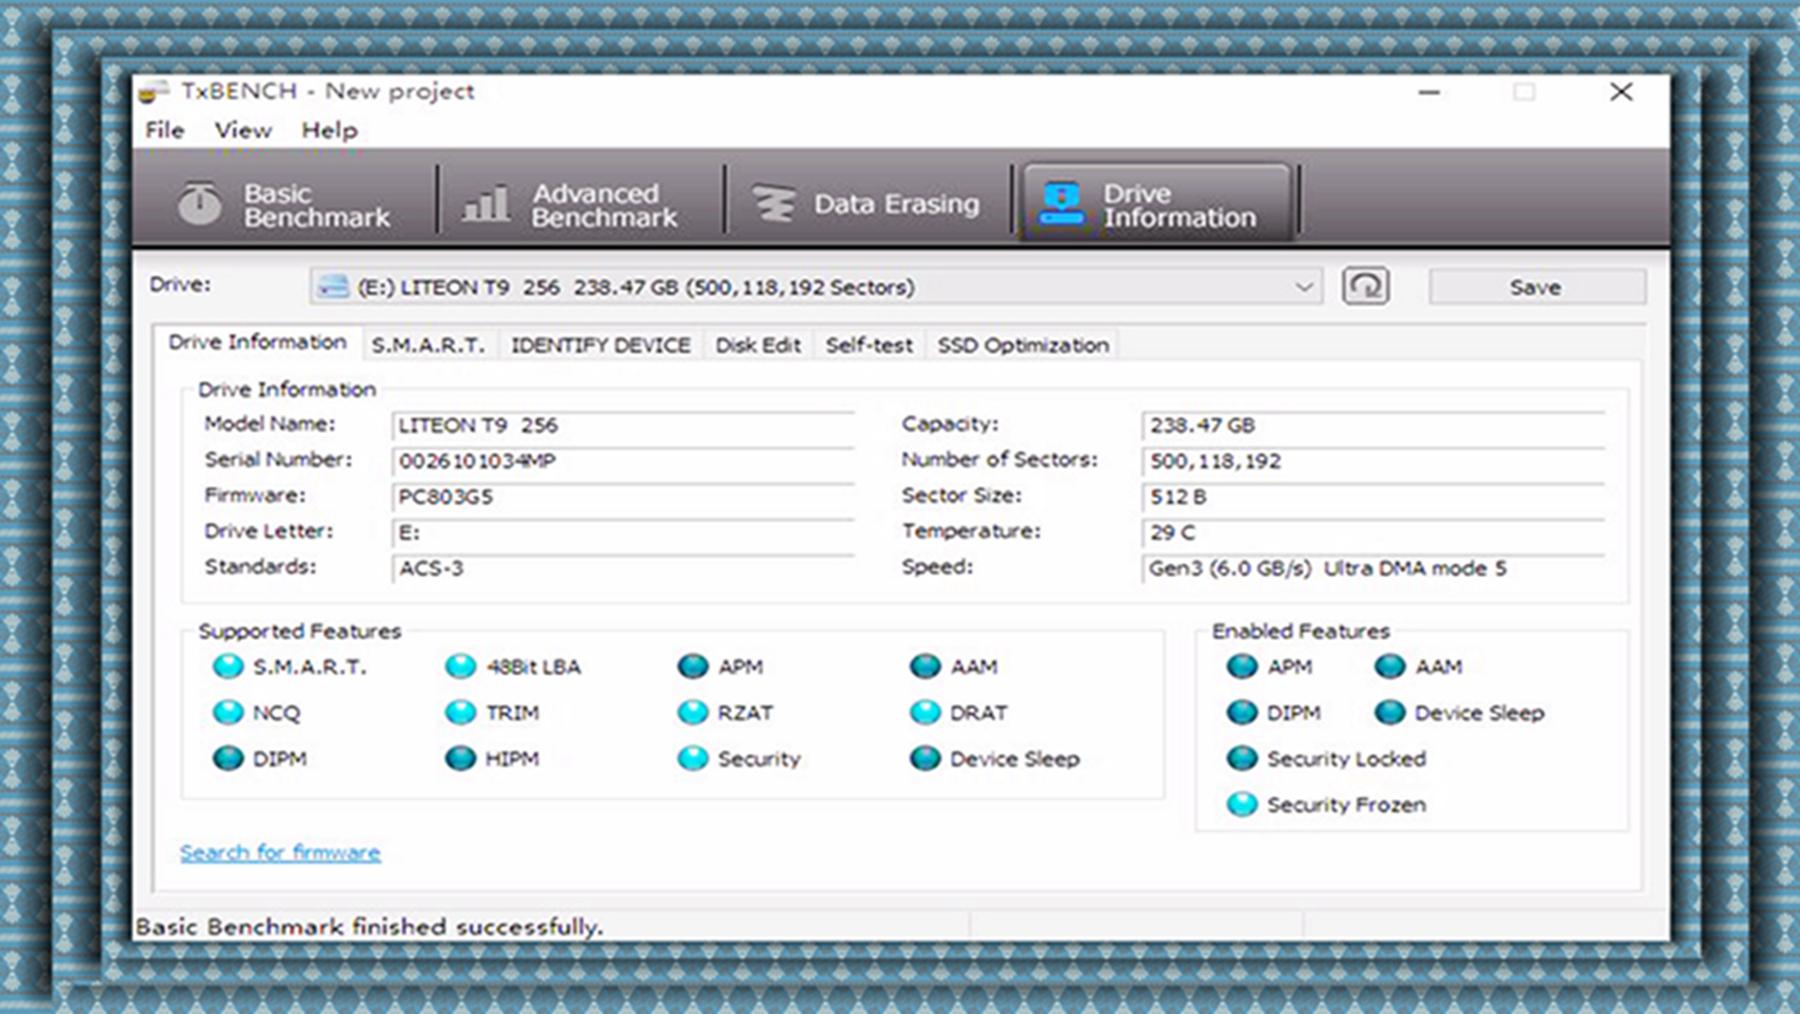Click the Capacity field 238.47 GB

pyautogui.click(x=1374, y=425)
